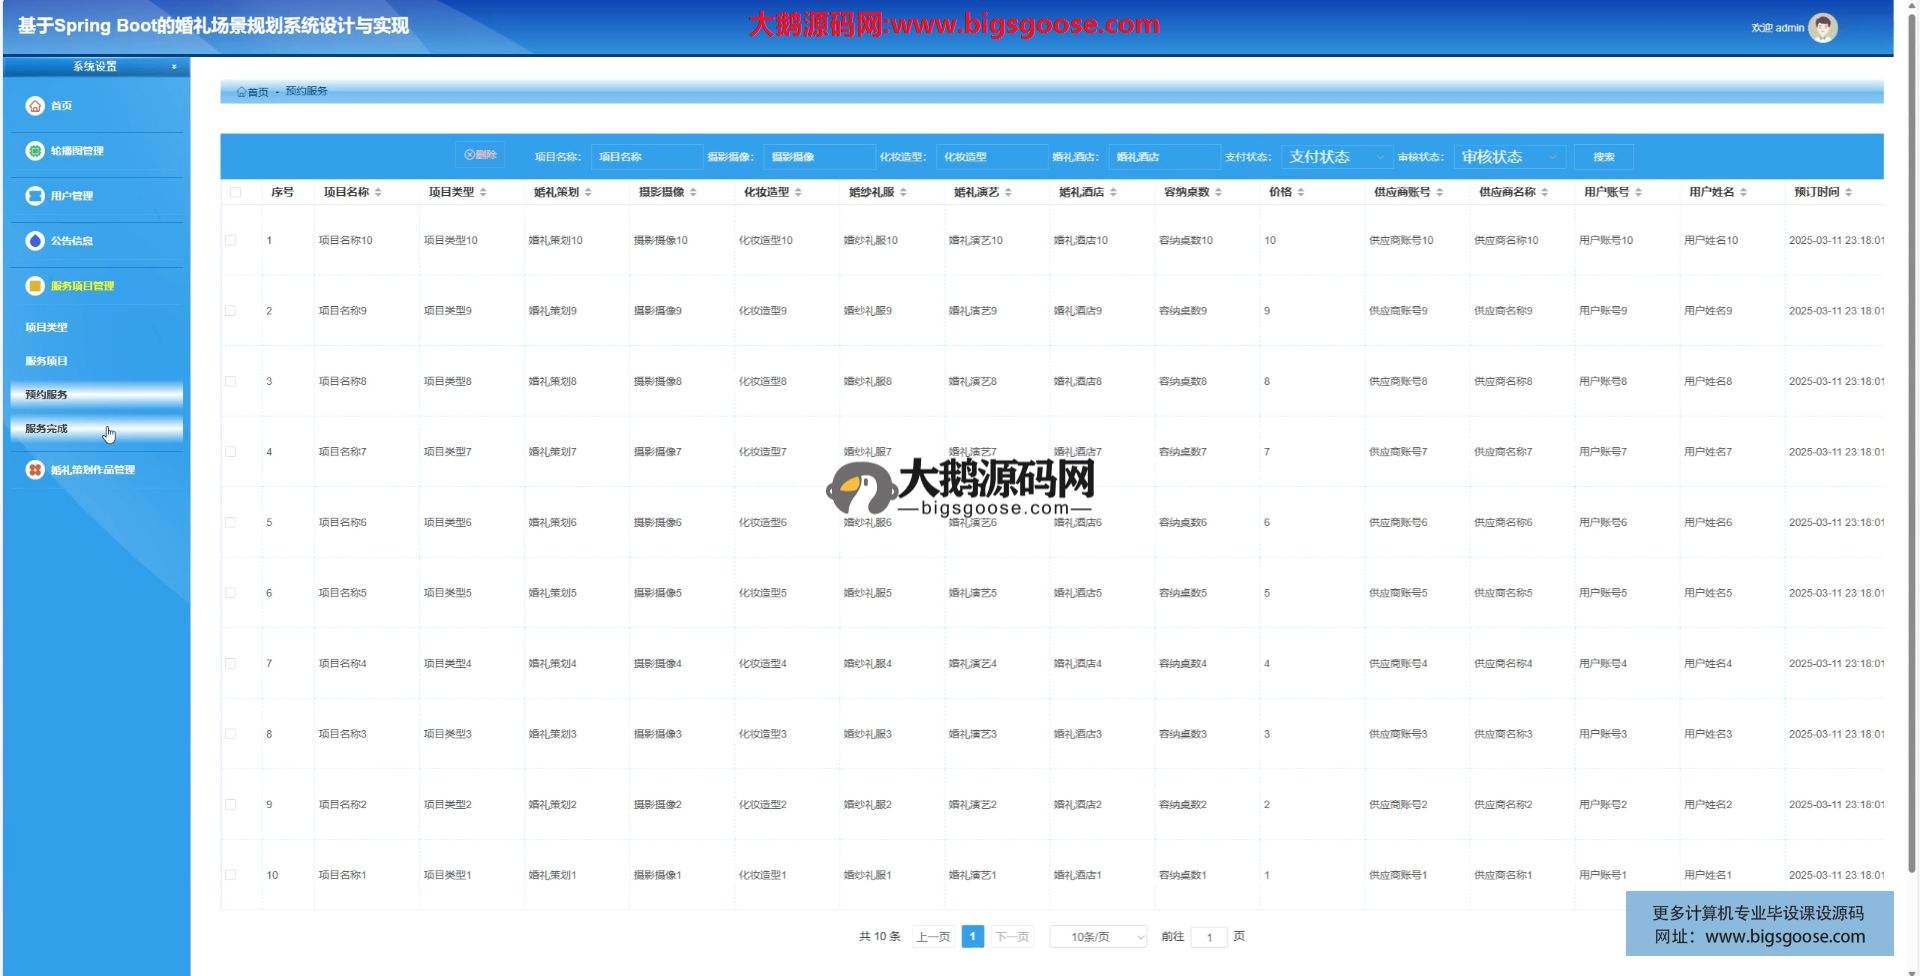Click the 服务项目管理 yellow square icon

point(35,286)
